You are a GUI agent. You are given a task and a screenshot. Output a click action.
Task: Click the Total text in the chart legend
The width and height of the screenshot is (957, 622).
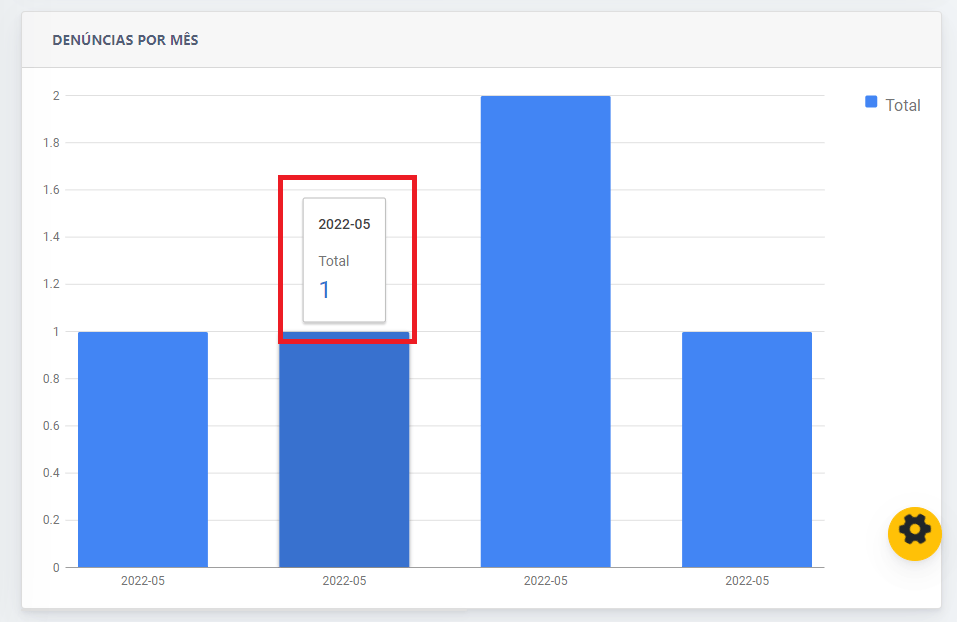(903, 104)
